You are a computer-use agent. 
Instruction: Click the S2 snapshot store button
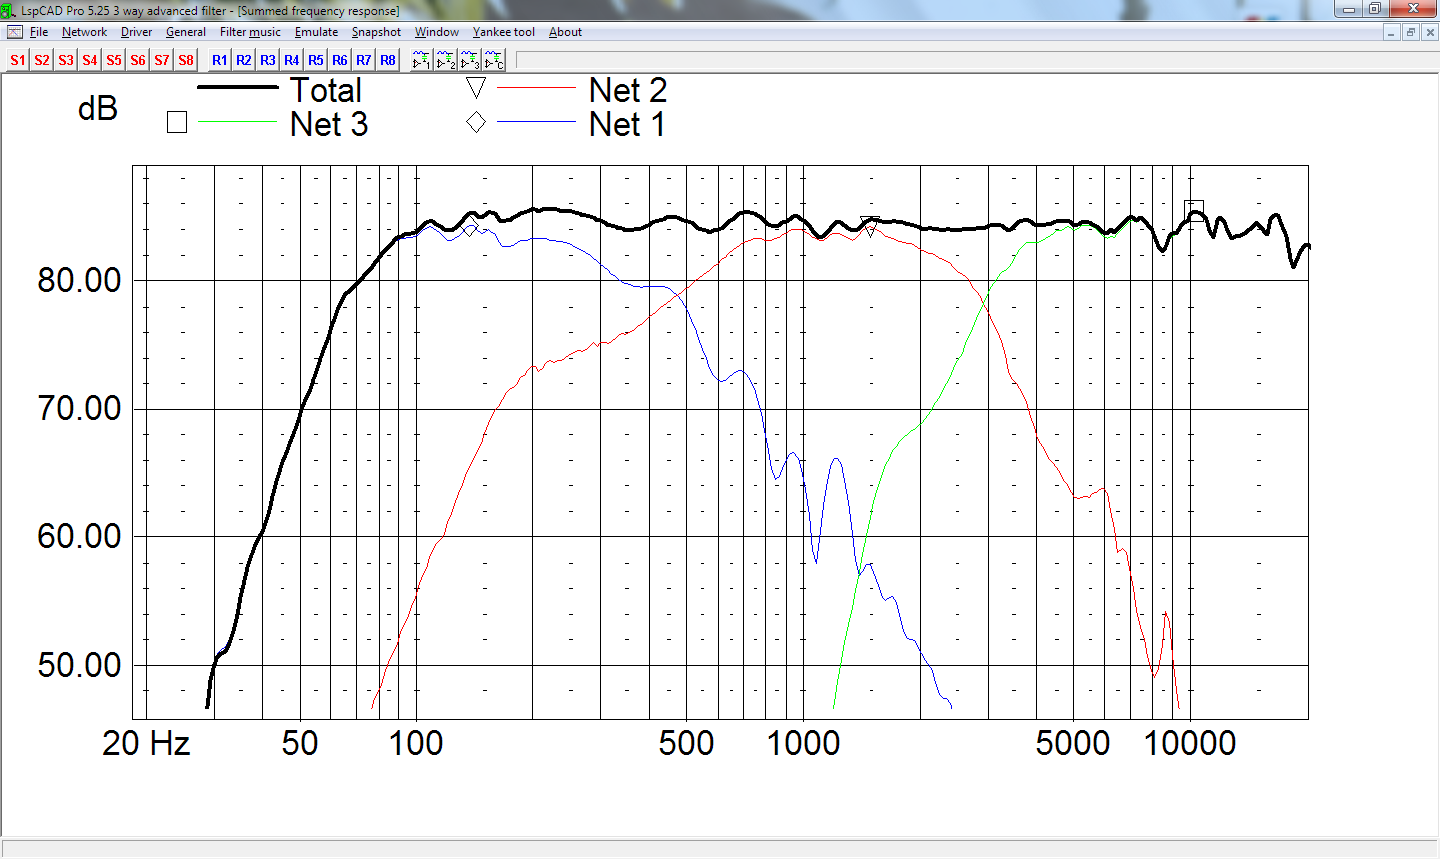42,60
